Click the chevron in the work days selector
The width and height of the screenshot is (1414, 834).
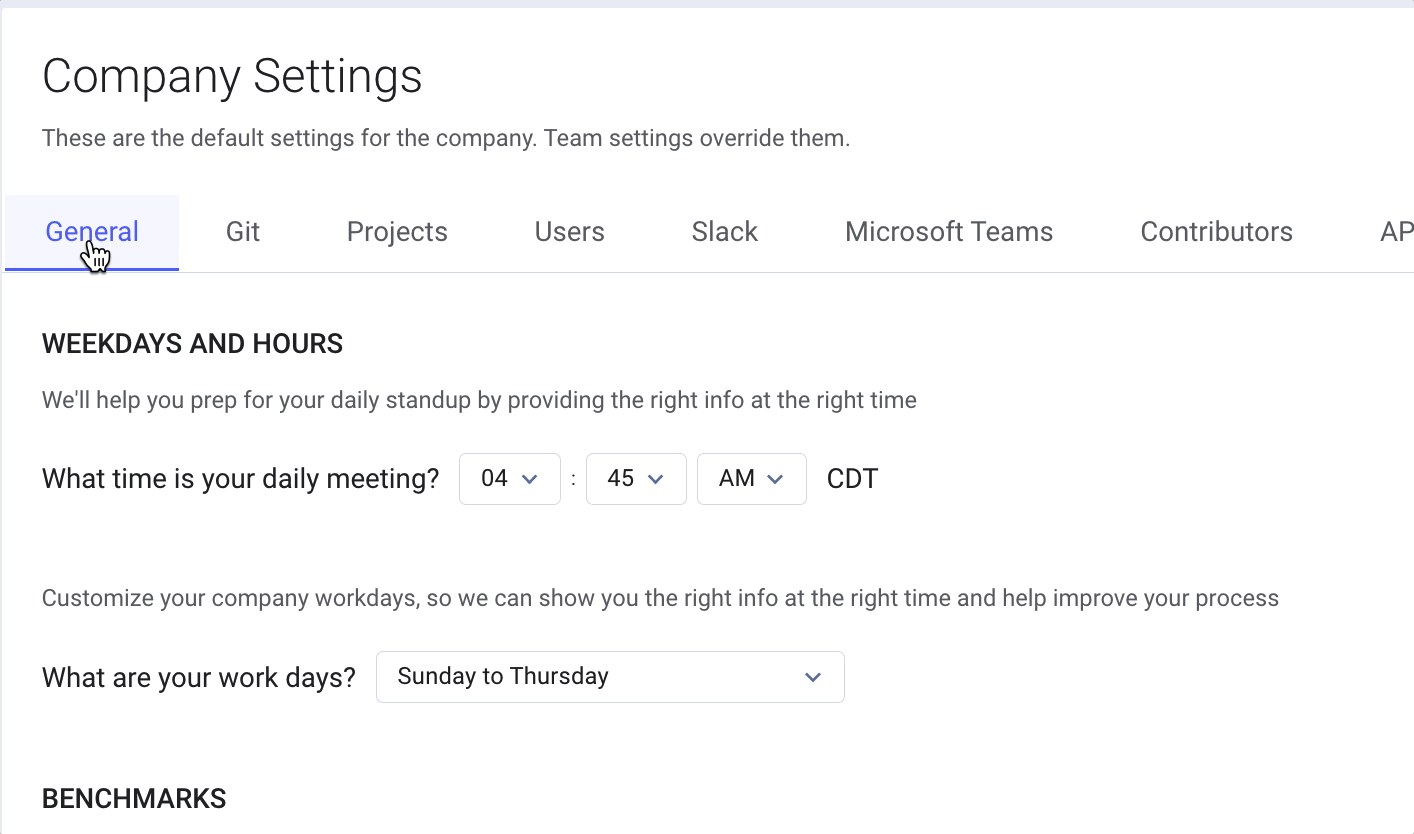[x=813, y=677]
